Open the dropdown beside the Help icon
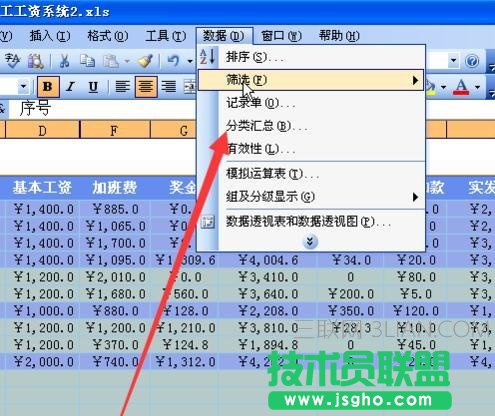Viewport: 495px width, 416px height. click(x=453, y=61)
